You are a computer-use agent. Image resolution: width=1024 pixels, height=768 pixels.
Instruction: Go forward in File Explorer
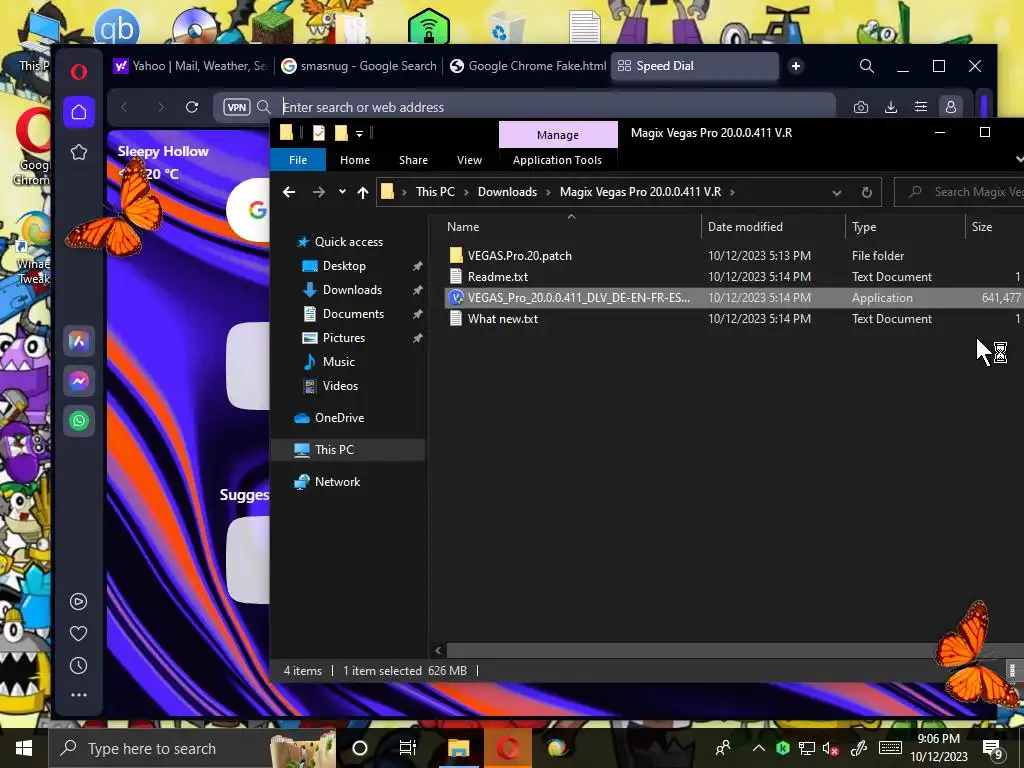click(319, 192)
